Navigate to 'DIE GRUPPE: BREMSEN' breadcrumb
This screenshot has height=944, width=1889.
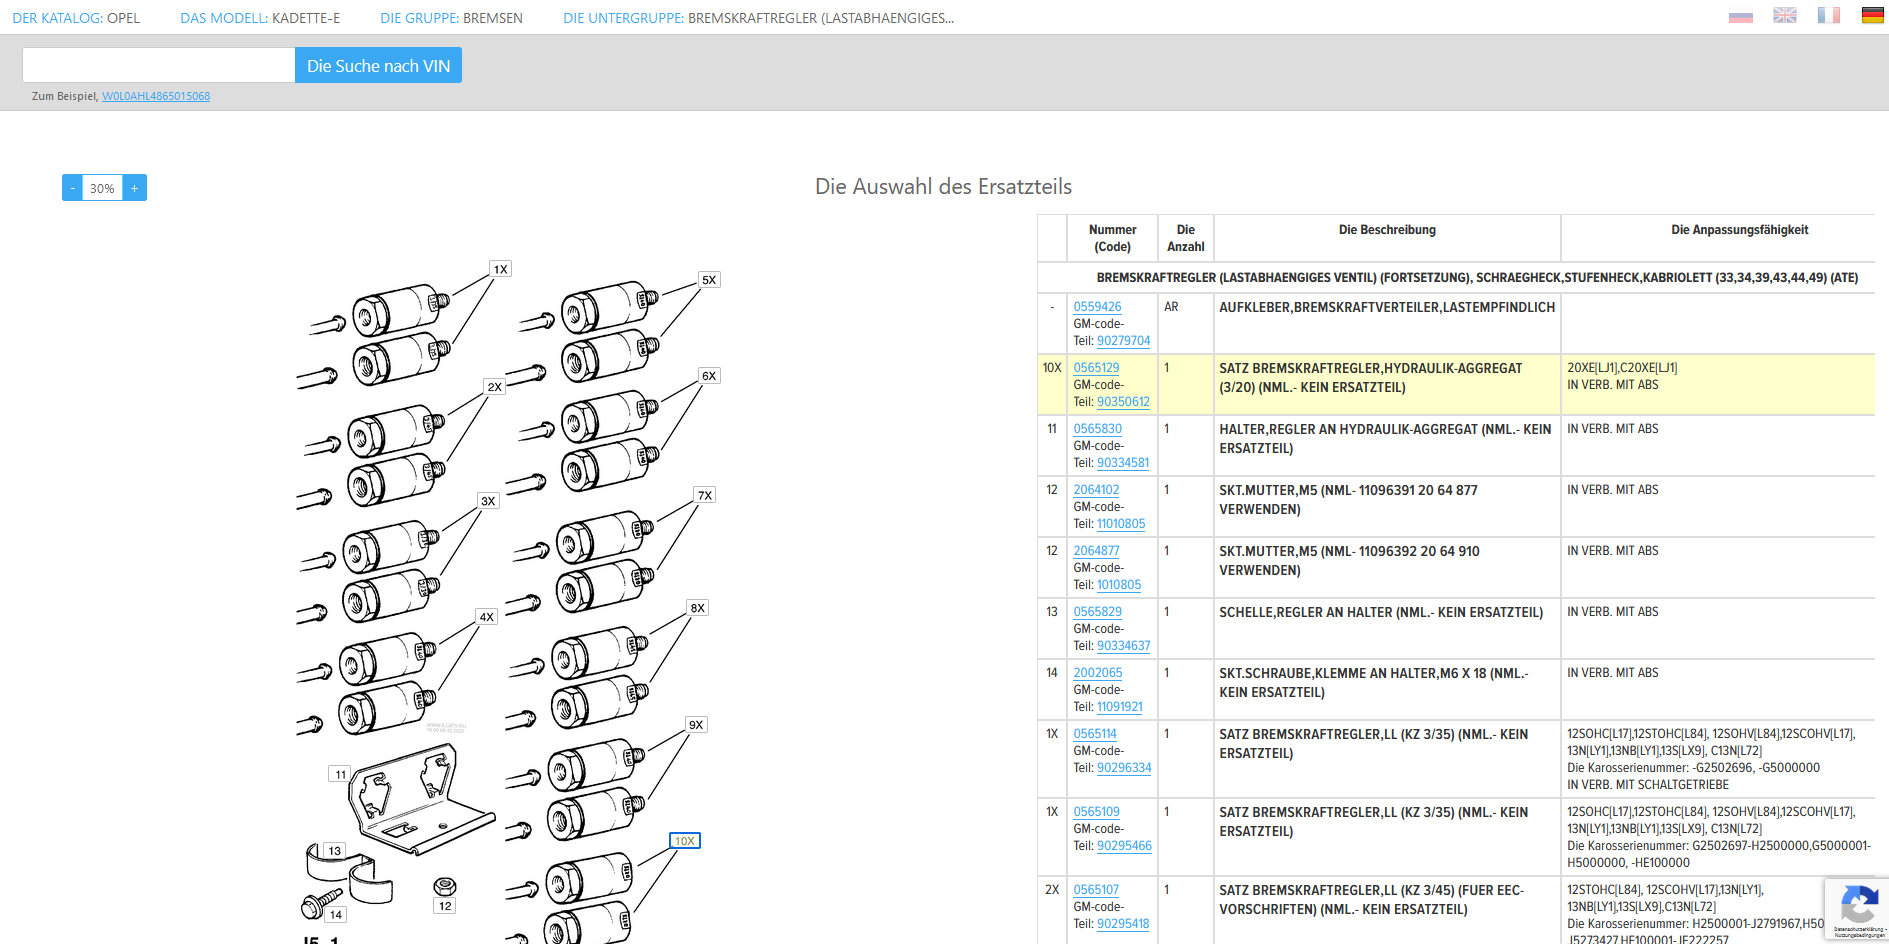(x=451, y=18)
